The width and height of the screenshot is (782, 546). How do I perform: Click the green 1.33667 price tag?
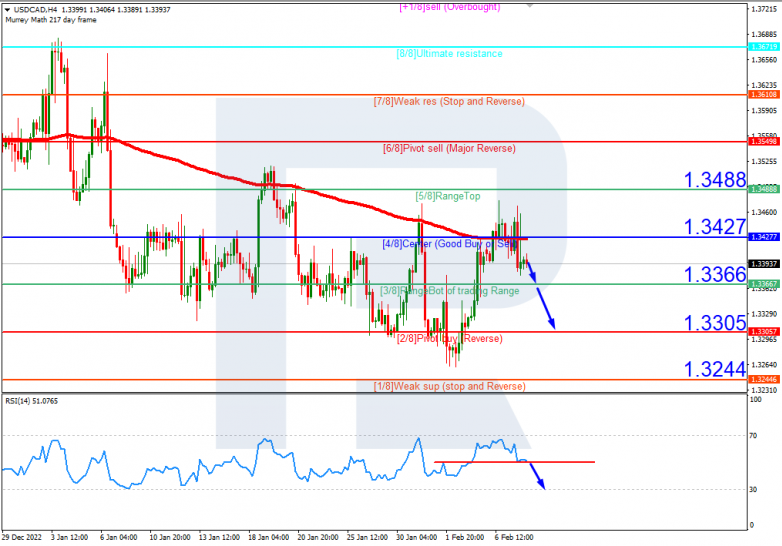point(764,284)
